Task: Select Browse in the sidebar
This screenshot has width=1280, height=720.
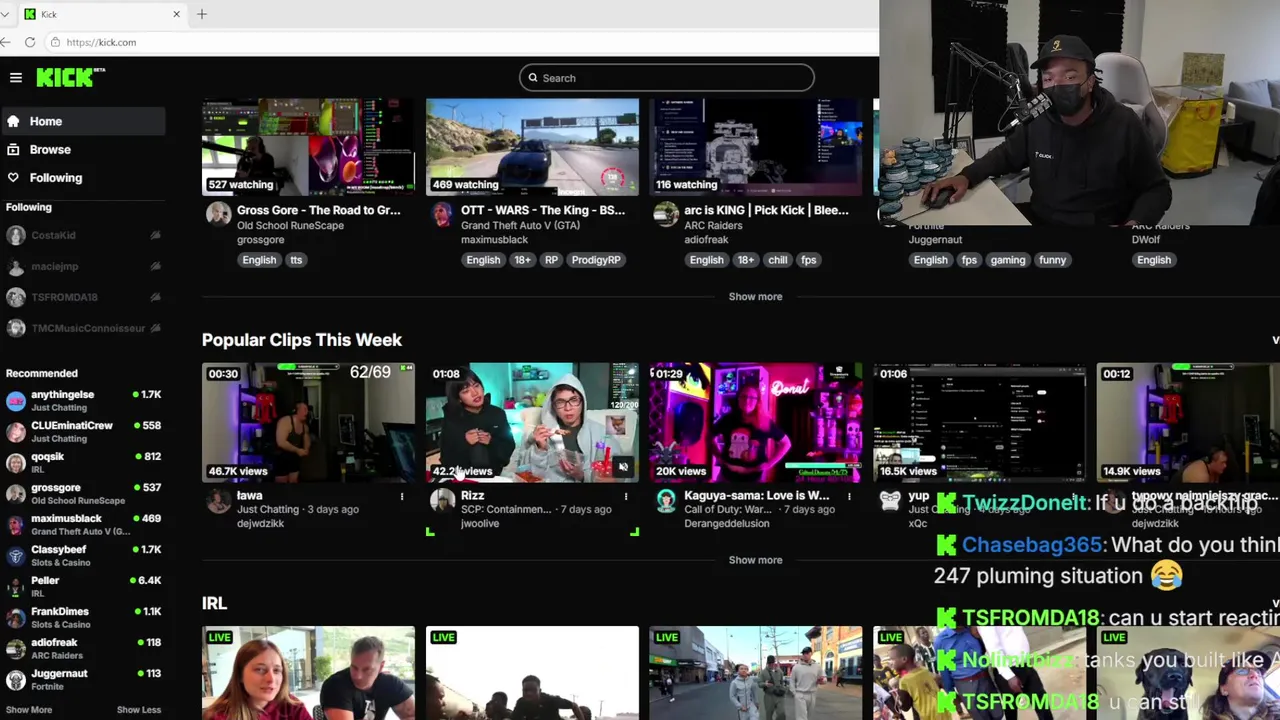Action: 83,149
